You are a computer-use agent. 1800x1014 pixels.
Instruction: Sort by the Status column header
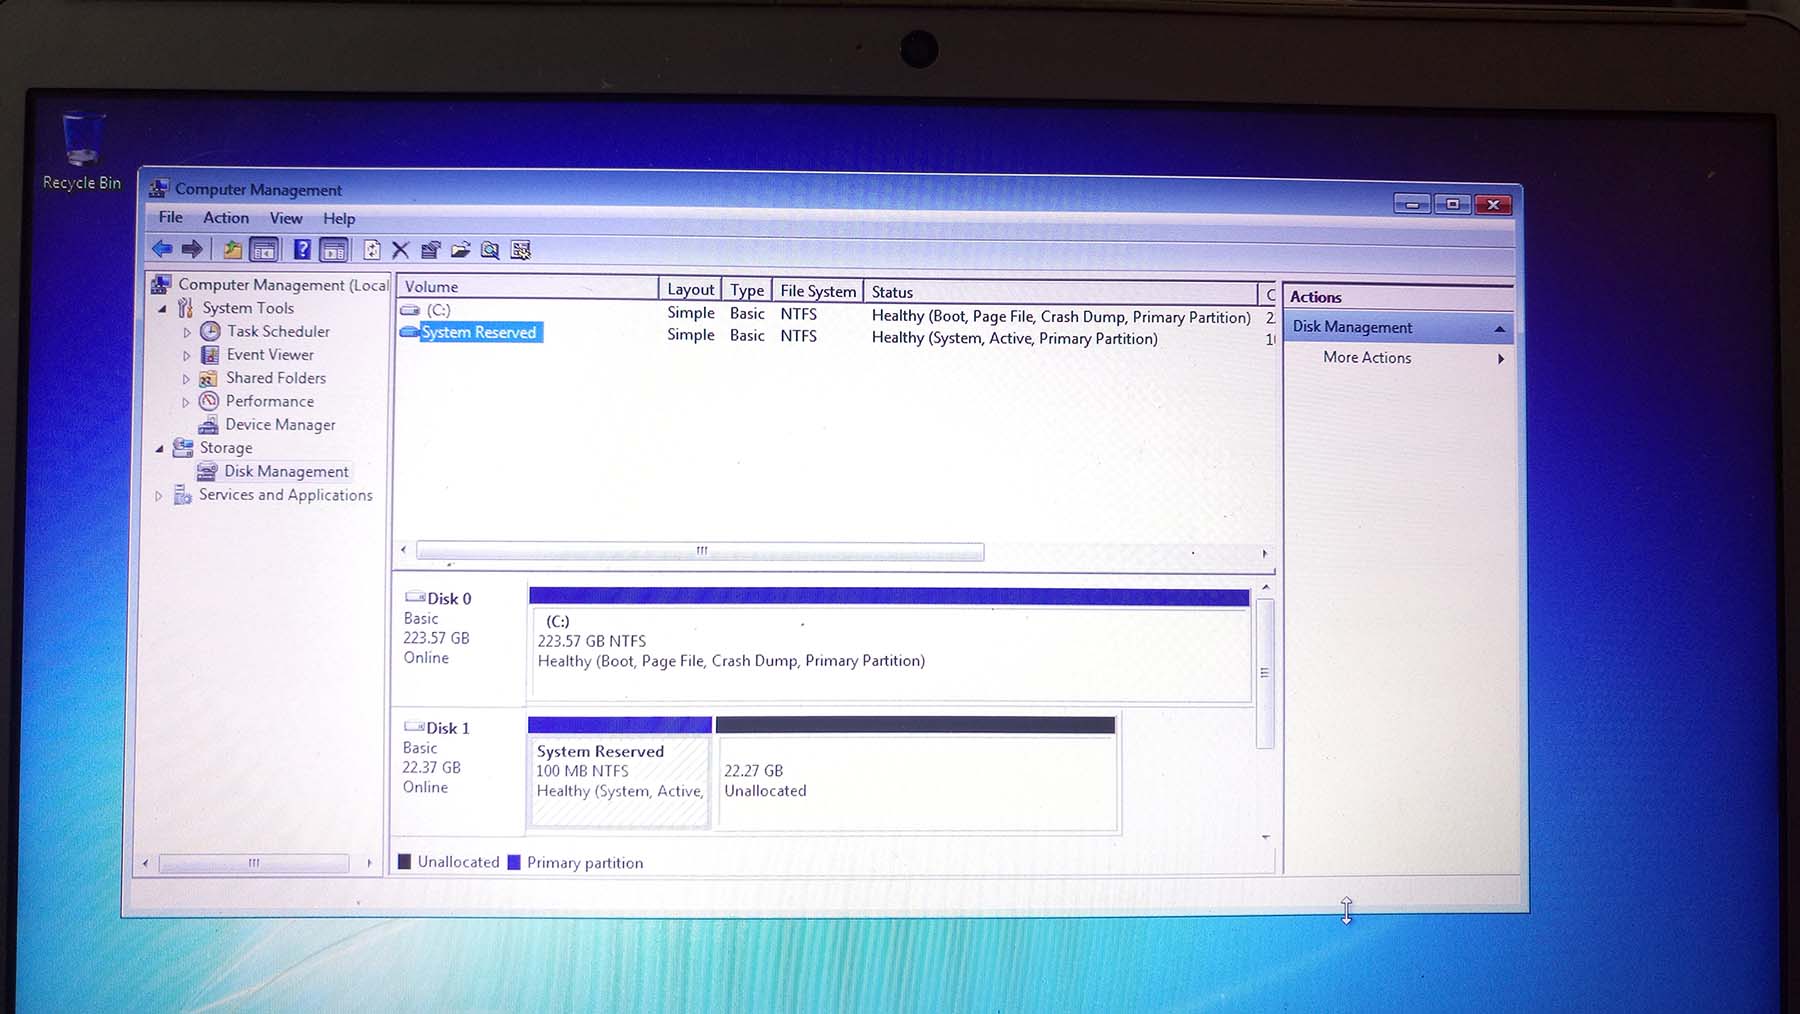click(x=1060, y=292)
